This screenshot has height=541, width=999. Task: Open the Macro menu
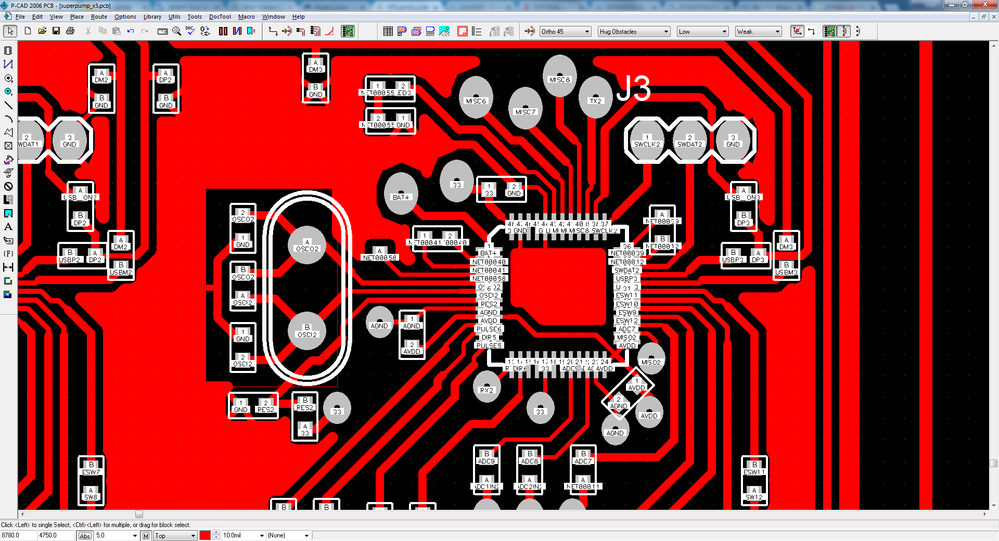coord(247,17)
